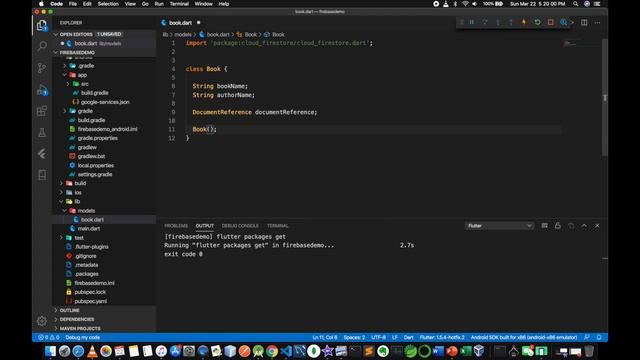
Task: Click the Ln 11, Col 8 cursor position
Action: pos(325,338)
